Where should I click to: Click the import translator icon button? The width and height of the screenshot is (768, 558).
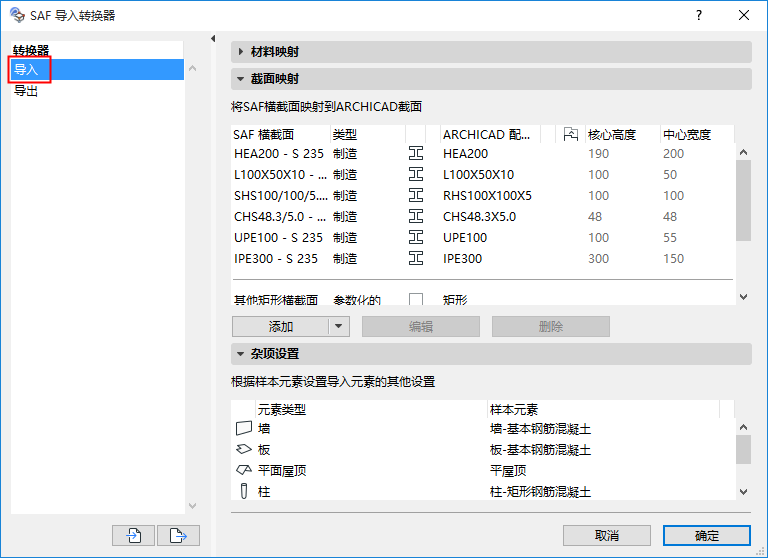pos(133,535)
